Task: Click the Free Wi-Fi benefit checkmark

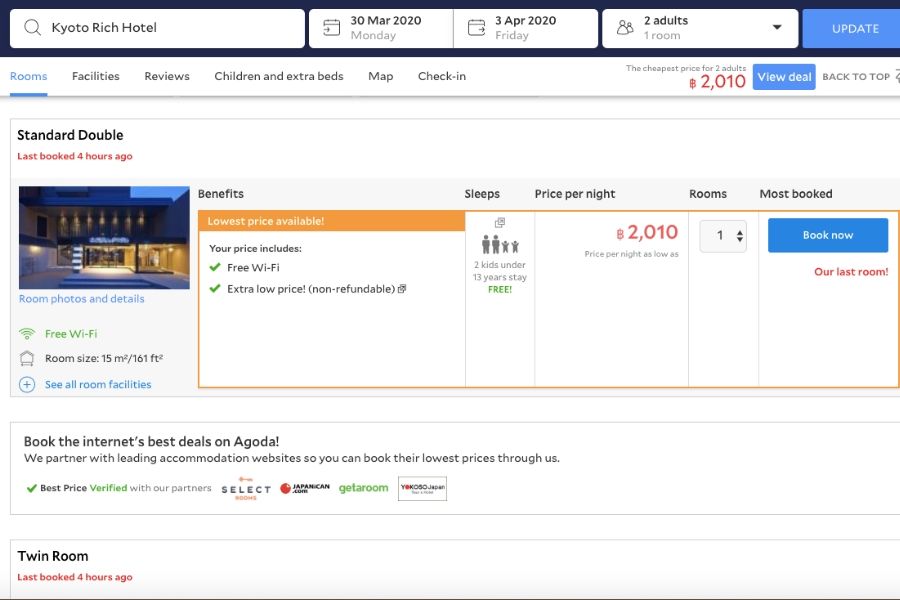Action: point(215,267)
